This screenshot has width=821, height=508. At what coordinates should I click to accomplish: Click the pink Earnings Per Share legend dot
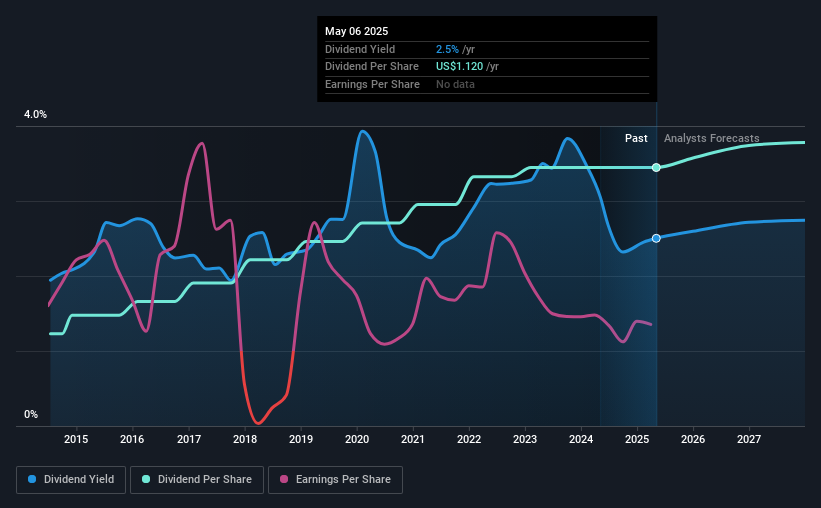[284, 479]
